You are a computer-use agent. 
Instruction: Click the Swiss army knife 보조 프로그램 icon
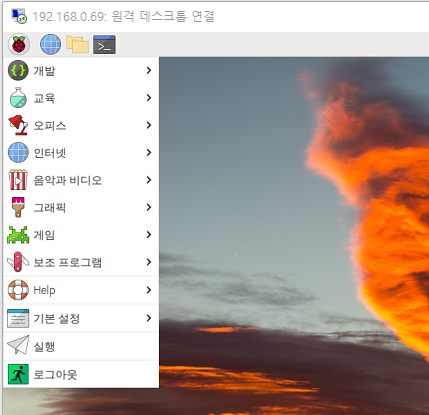pyautogui.click(x=18, y=262)
